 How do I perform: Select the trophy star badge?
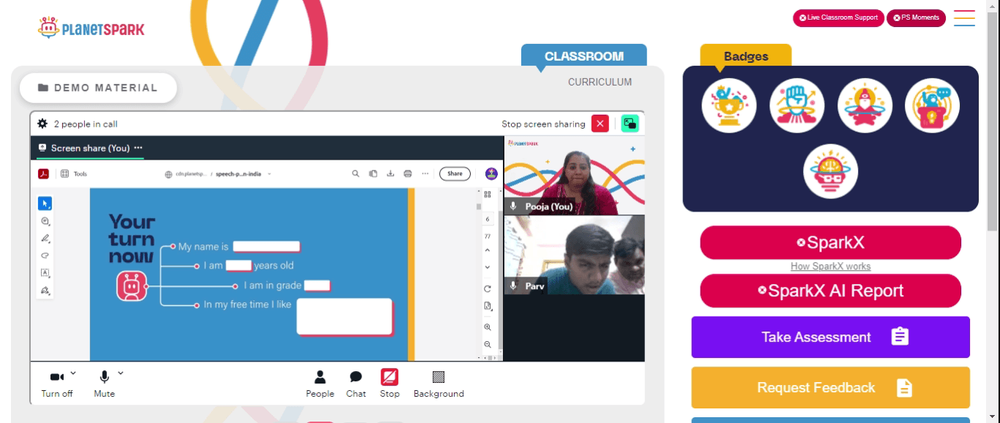pyautogui.click(x=729, y=105)
